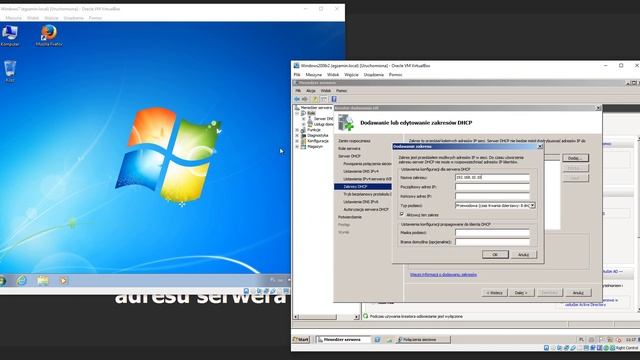Click the server Start button

click(301, 340)
